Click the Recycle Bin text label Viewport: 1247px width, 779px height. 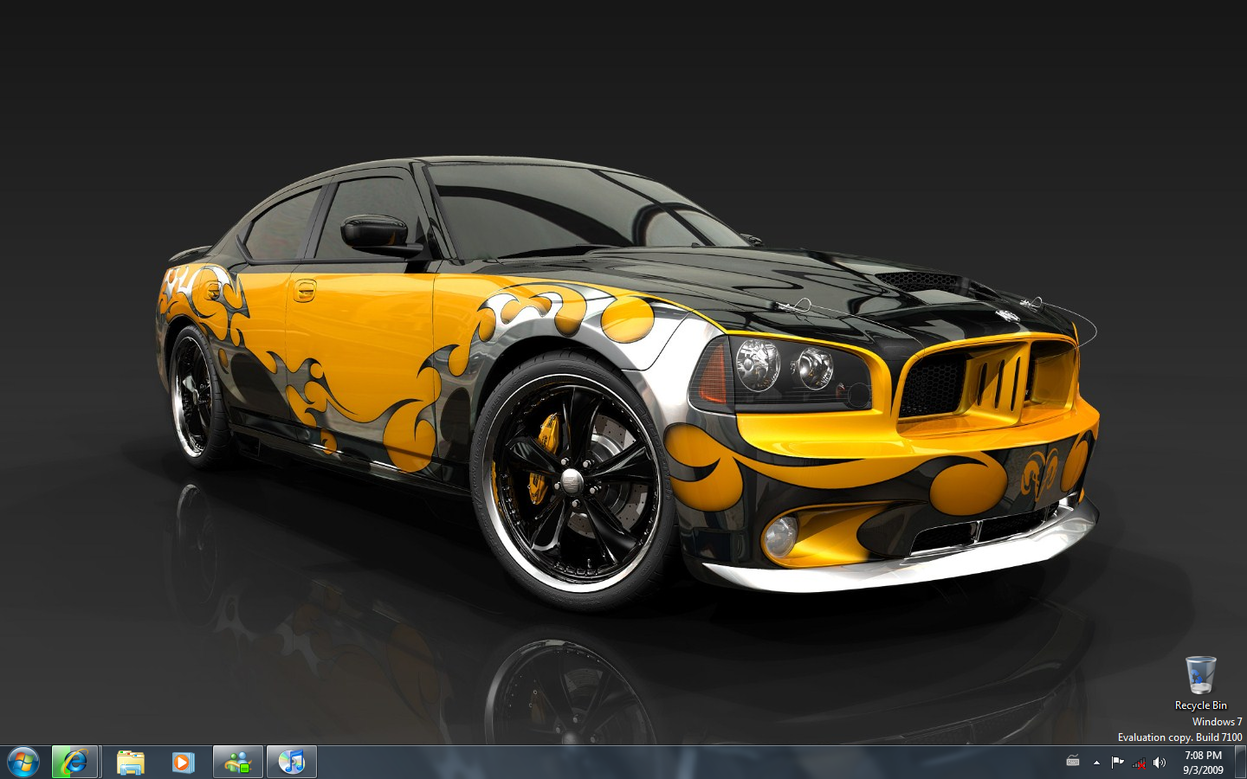(x=1200, y=706)
